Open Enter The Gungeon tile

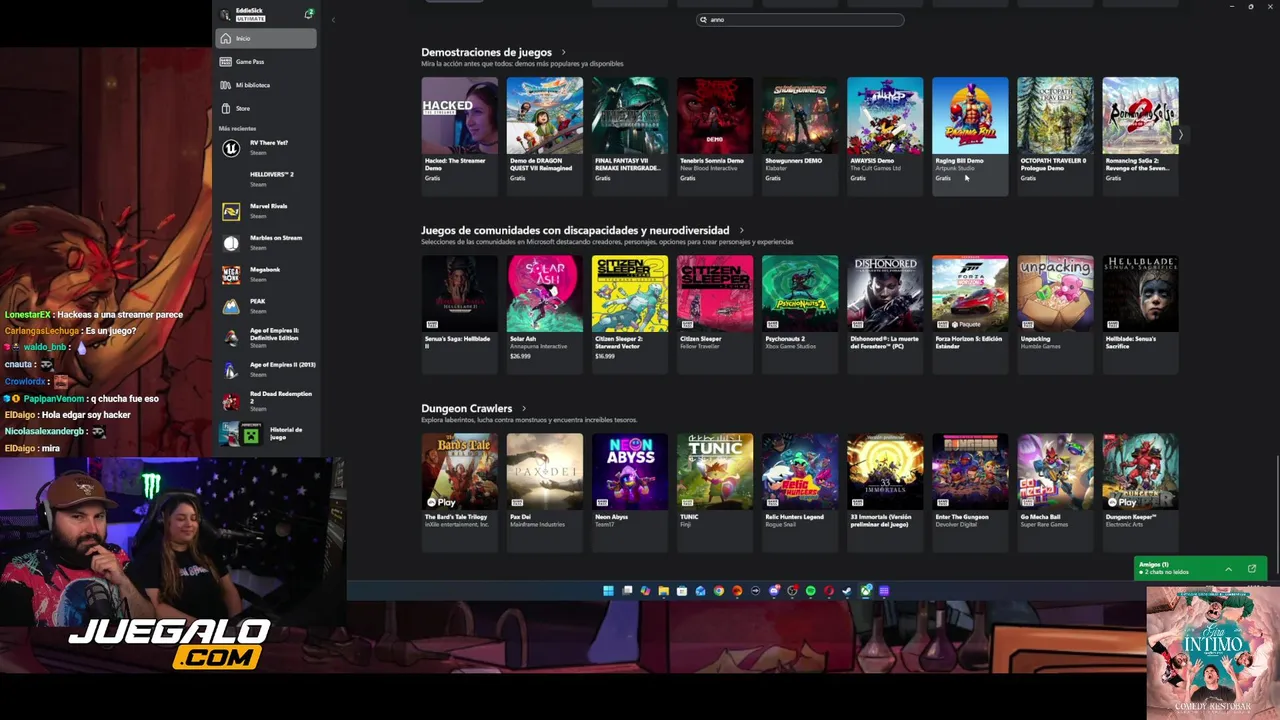pyautogui.click(x=970, y=491)
